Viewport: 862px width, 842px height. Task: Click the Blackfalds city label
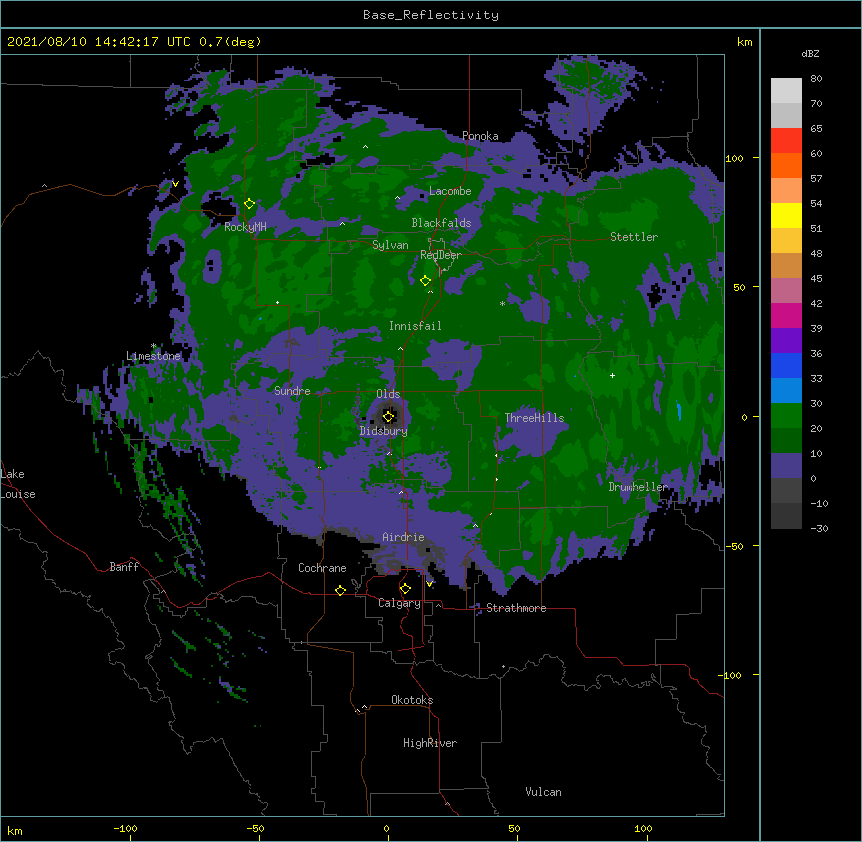click(441, 223)
